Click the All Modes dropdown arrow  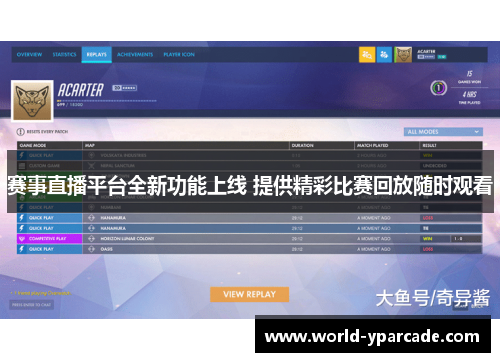tap(477, 132)
